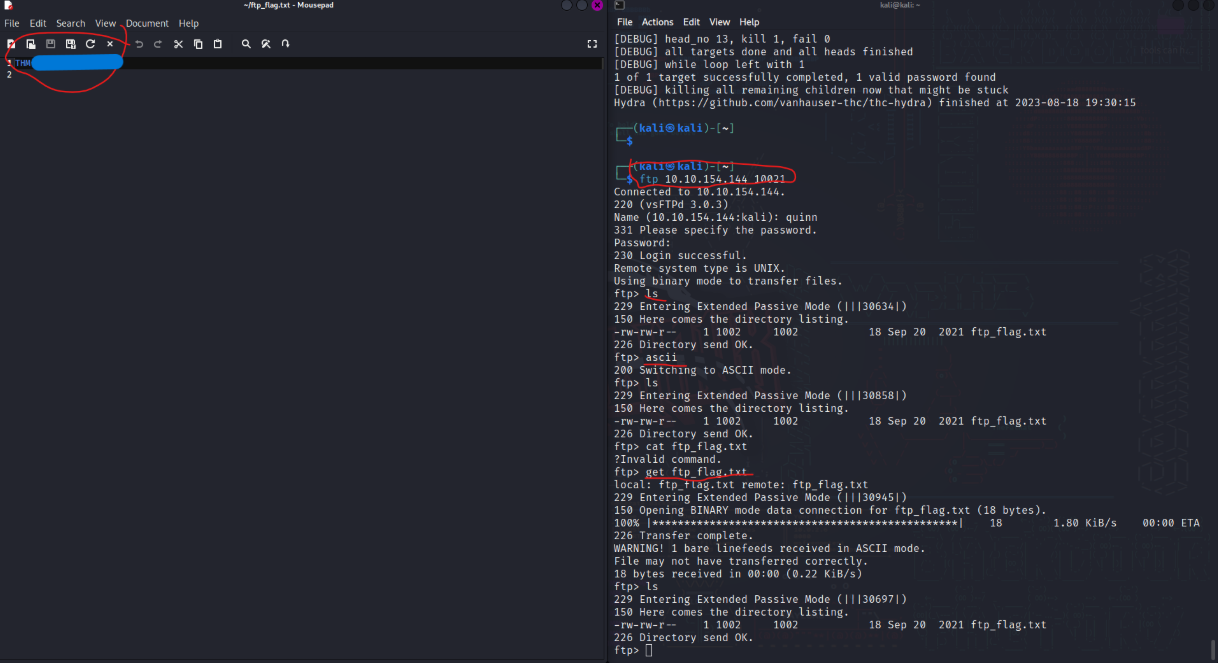Open terminal Edit menu
The height and width of the screenshot is (663, 1218).
tap(692, 22)
